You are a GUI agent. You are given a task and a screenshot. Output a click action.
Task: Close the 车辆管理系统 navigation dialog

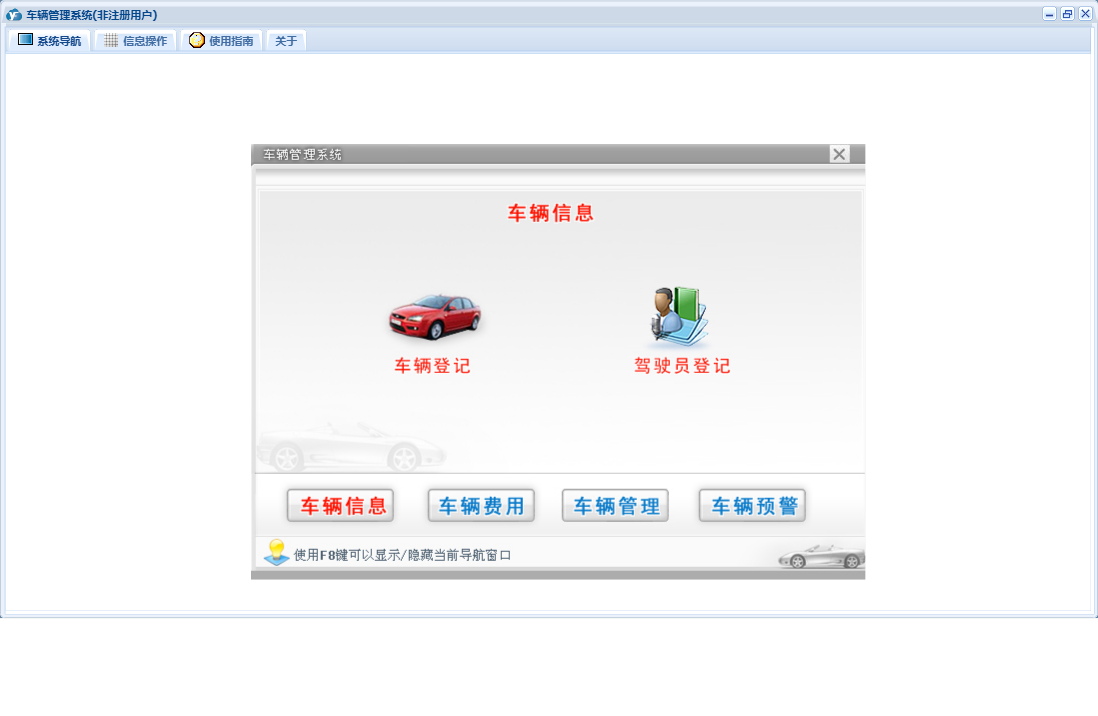[x=840, y=154]
